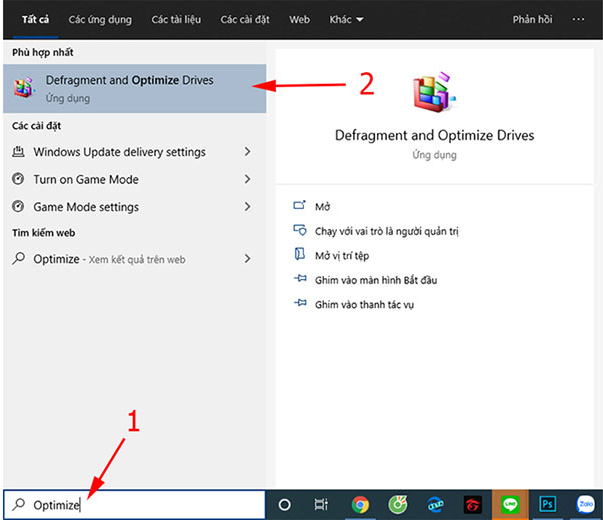This screenshot has height=520, width=603.
Task: Open Cortana circle on the taskbar
Action: pyautogui.click(x=285, y=504)
